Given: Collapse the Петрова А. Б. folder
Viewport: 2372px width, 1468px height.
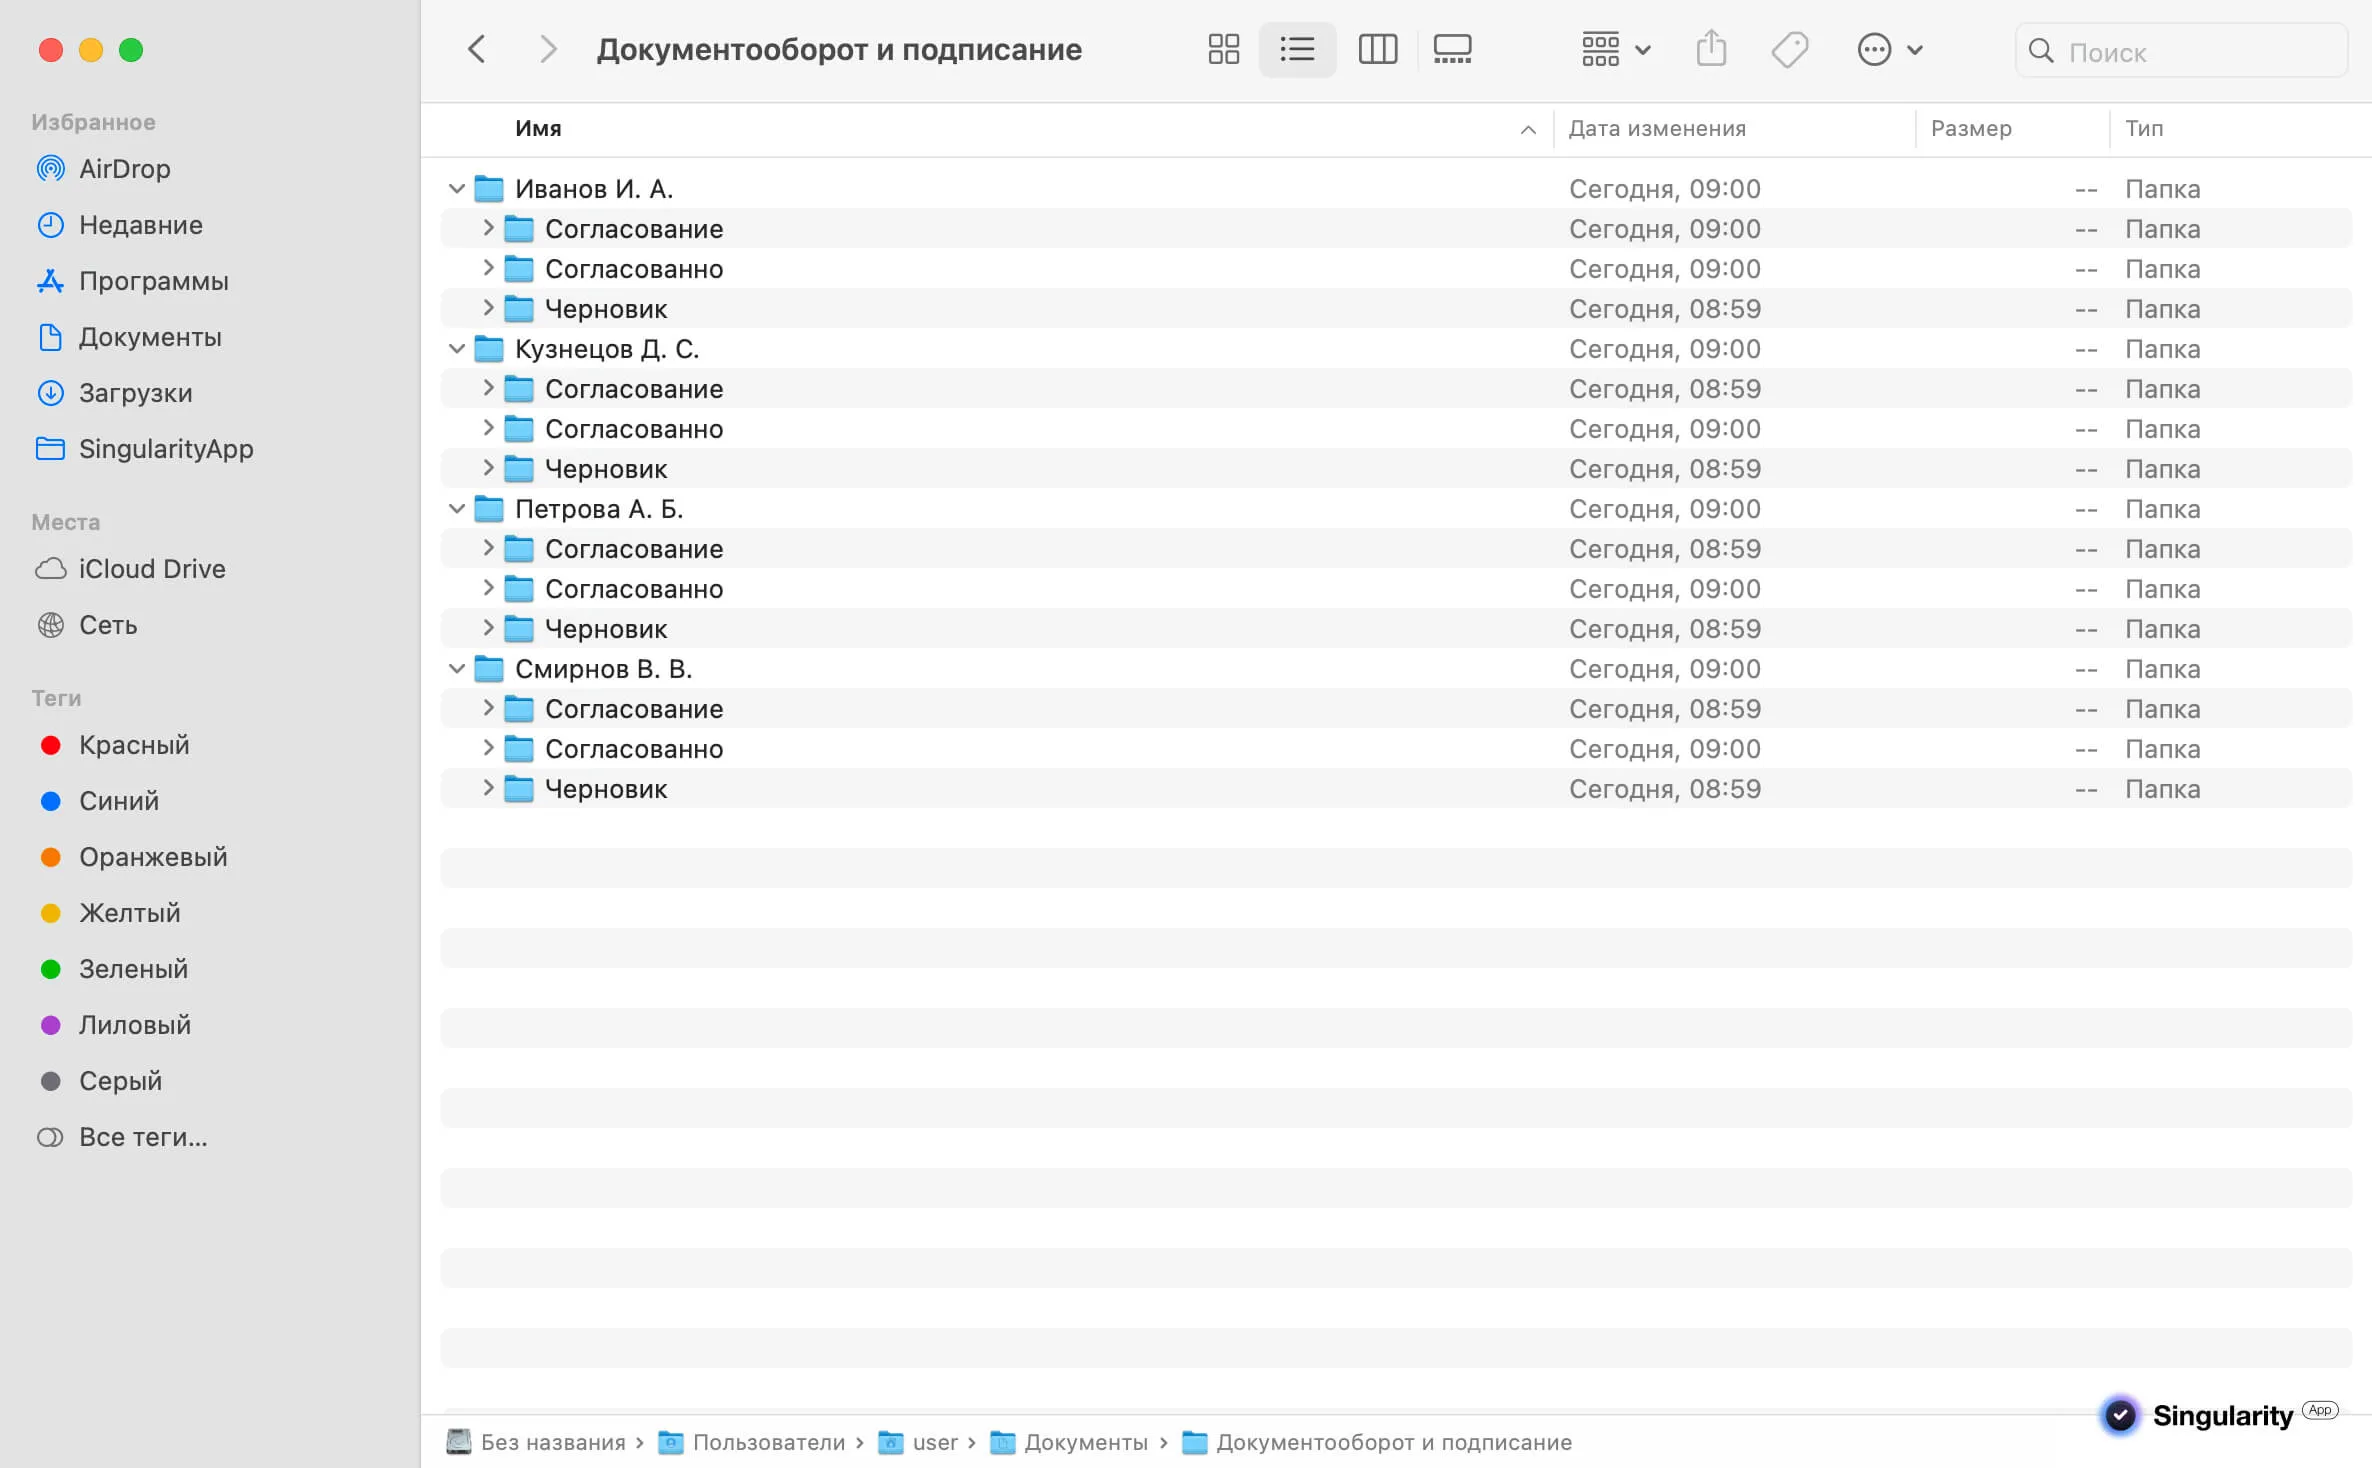Looking at the screenshot, I should [x=457, y=508].
